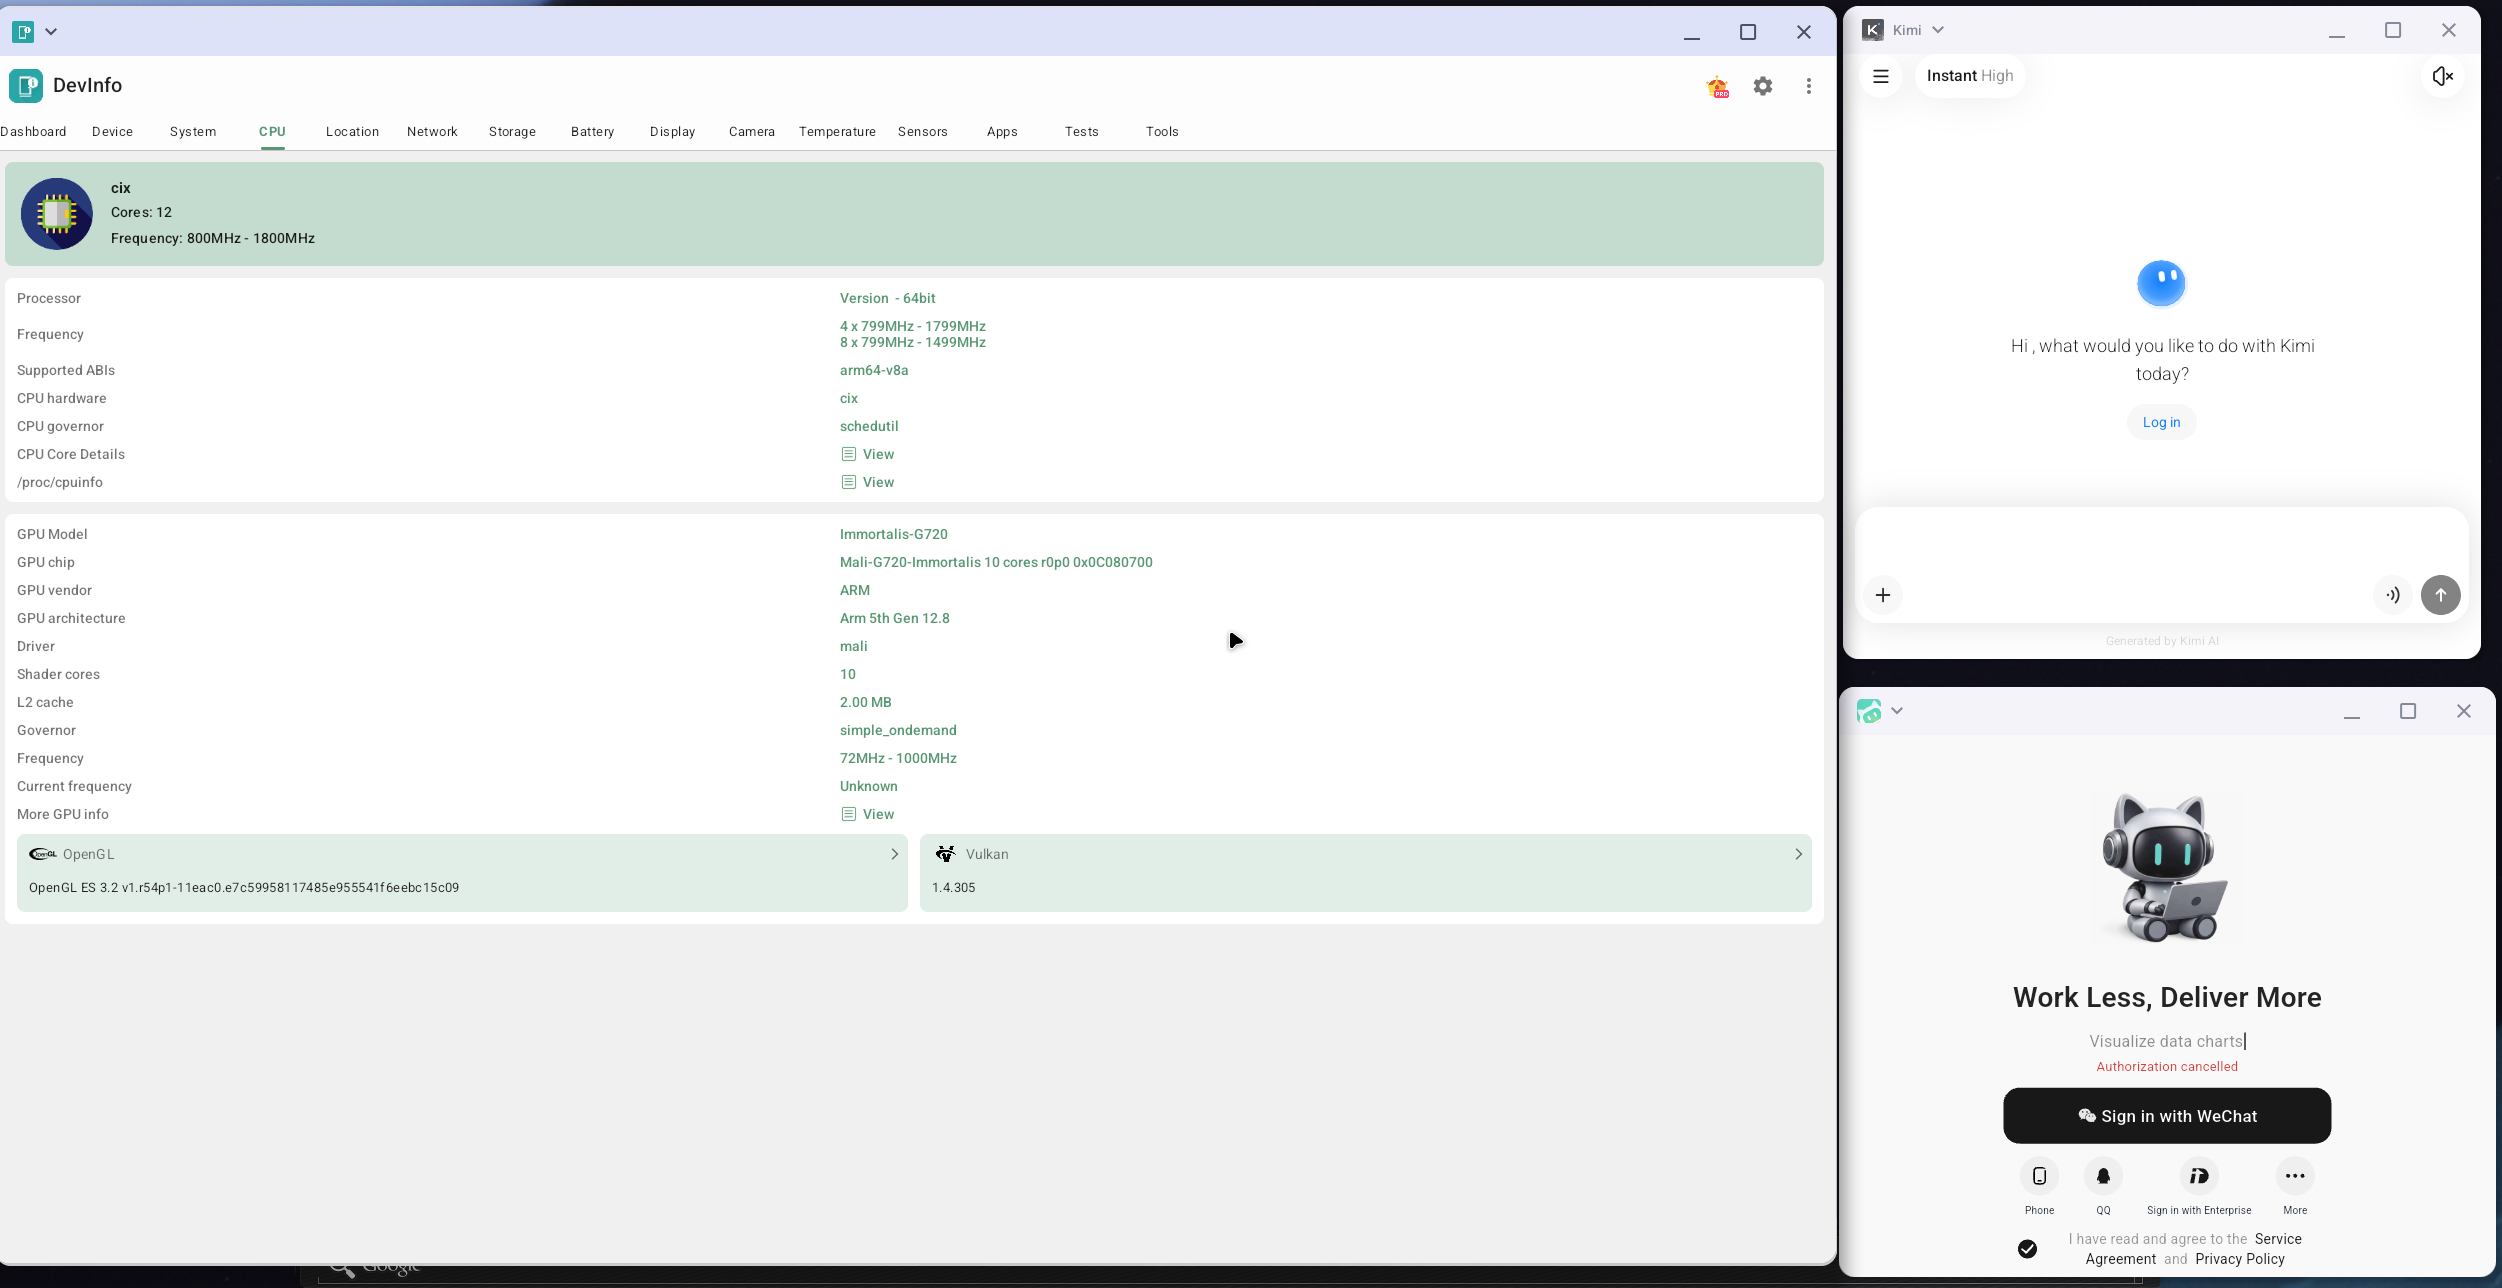This screenshot has width=2502, height=1288.
Task: View CPU Core Details
Action: point(868,454)
